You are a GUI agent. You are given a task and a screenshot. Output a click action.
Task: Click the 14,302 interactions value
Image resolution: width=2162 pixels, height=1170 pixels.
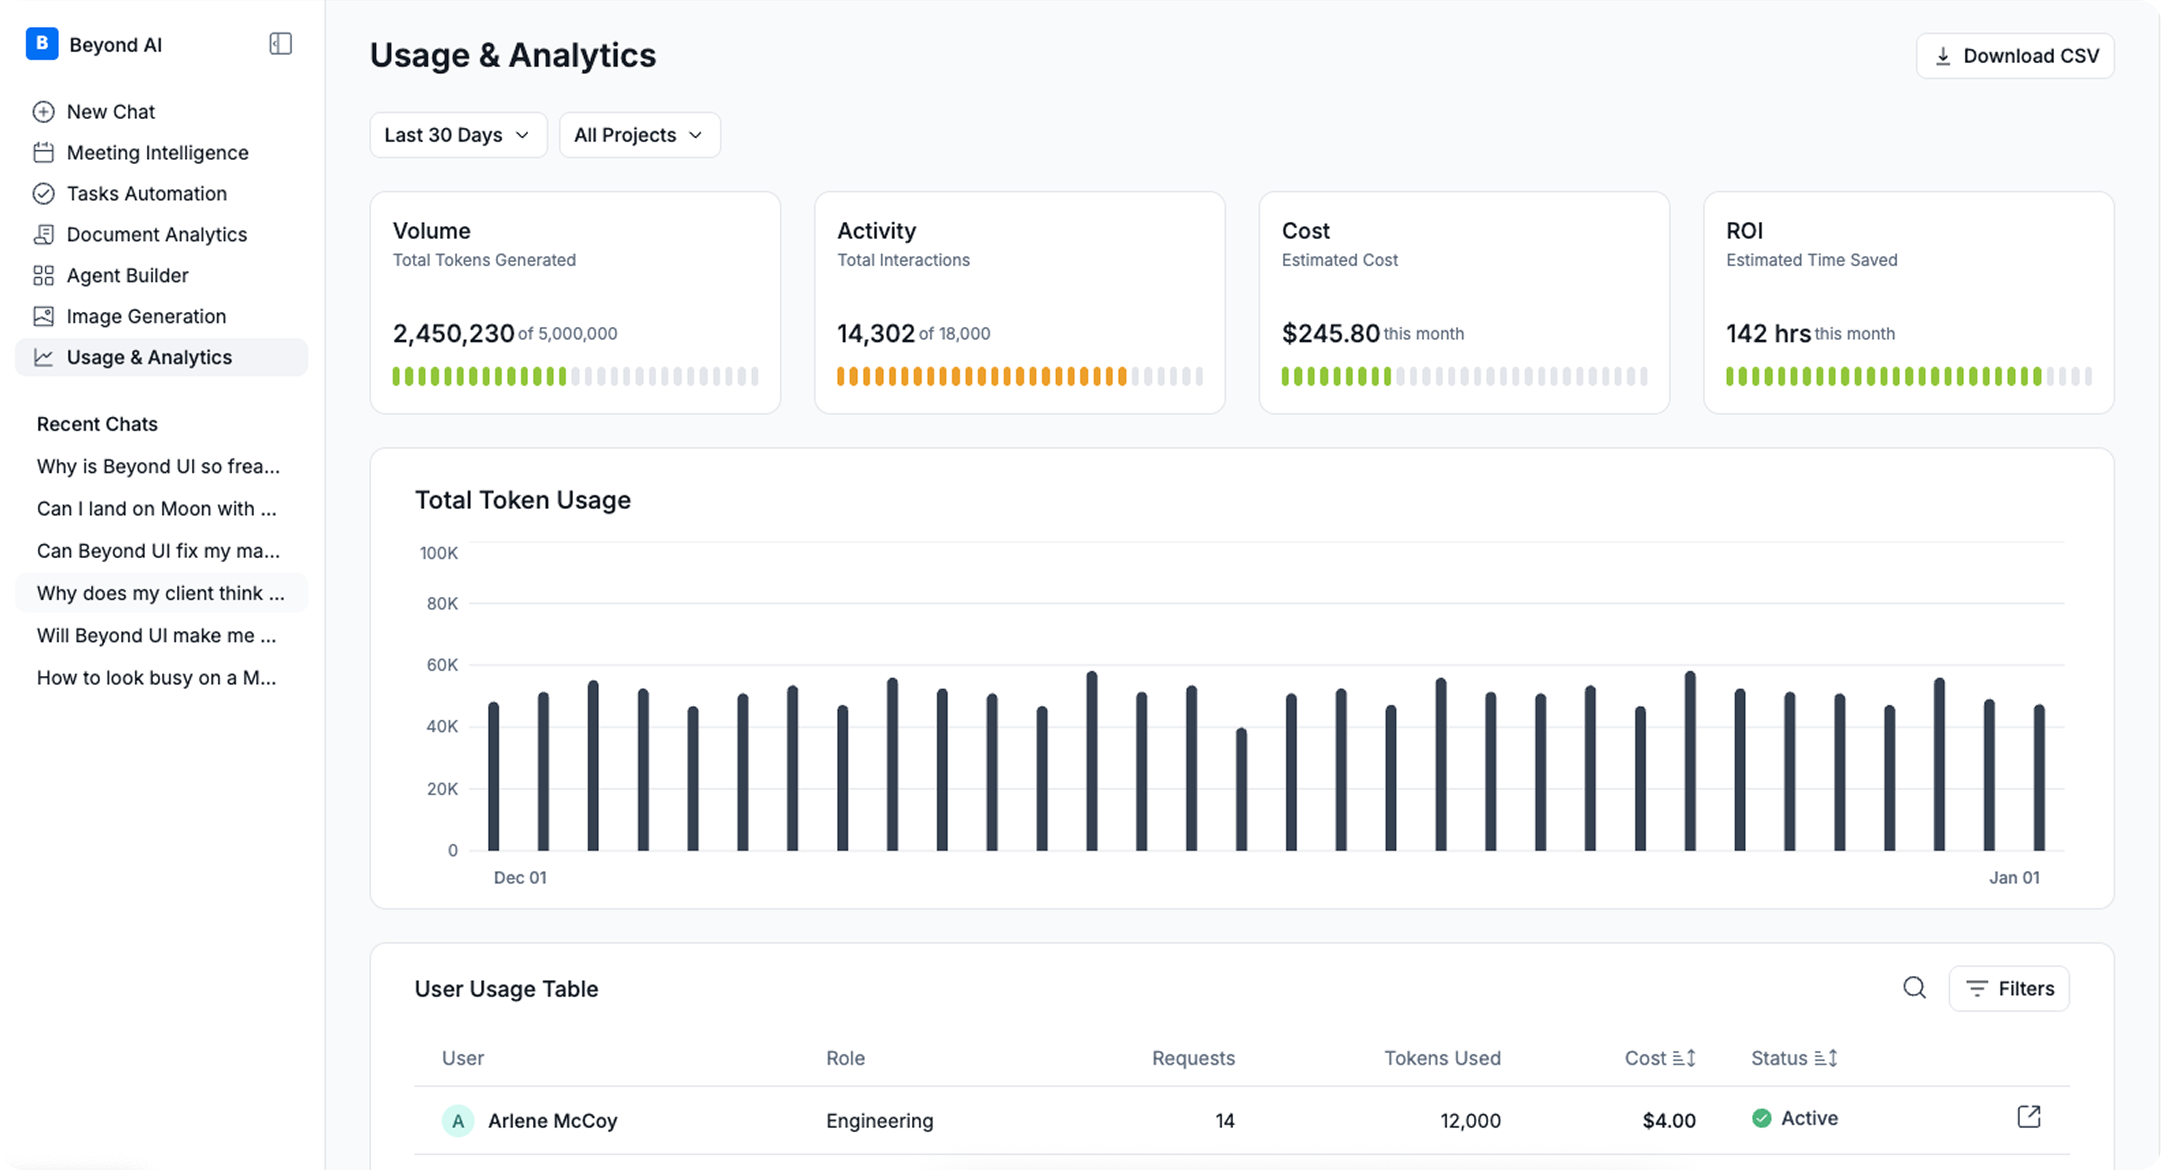pyautogui.click(x=876, y=333)
